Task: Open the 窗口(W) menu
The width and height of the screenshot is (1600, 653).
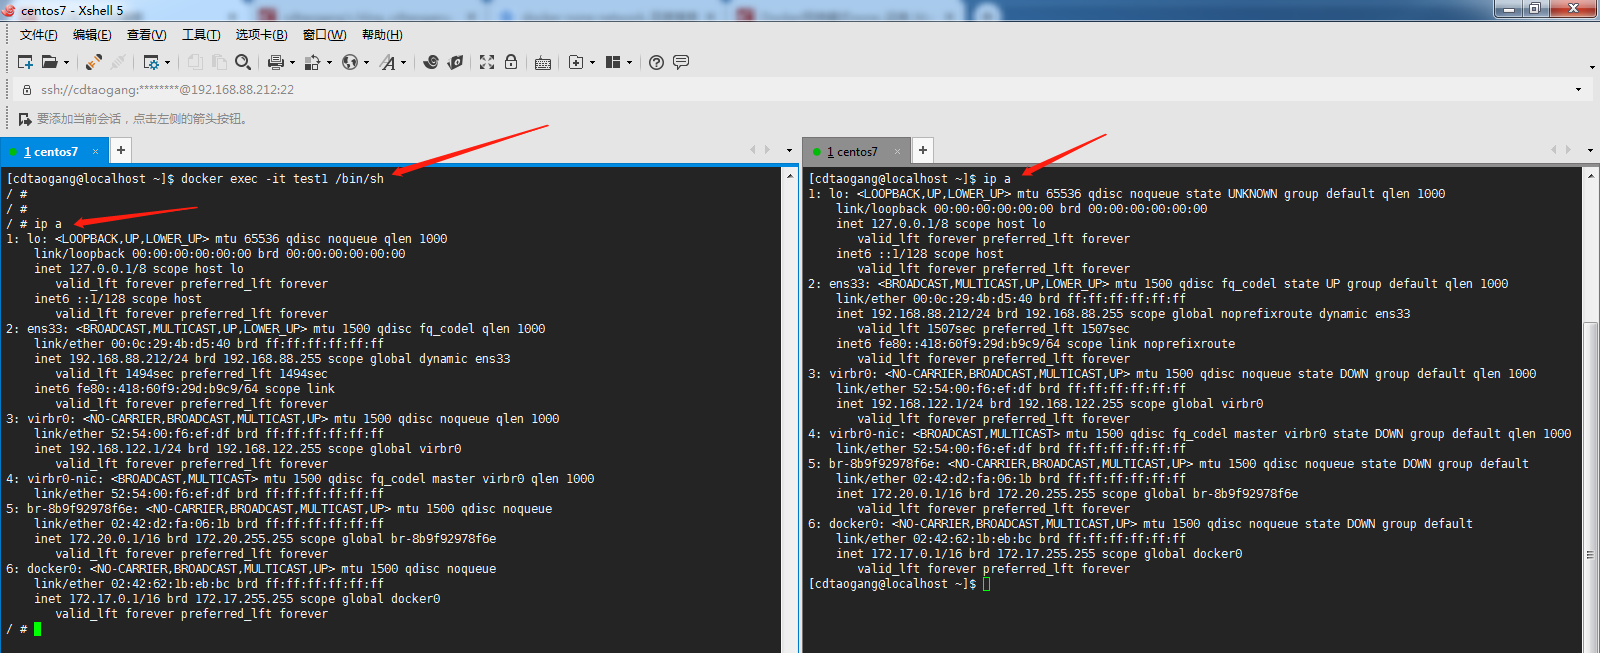Action: pyautogui.click(x=324, y=35)
